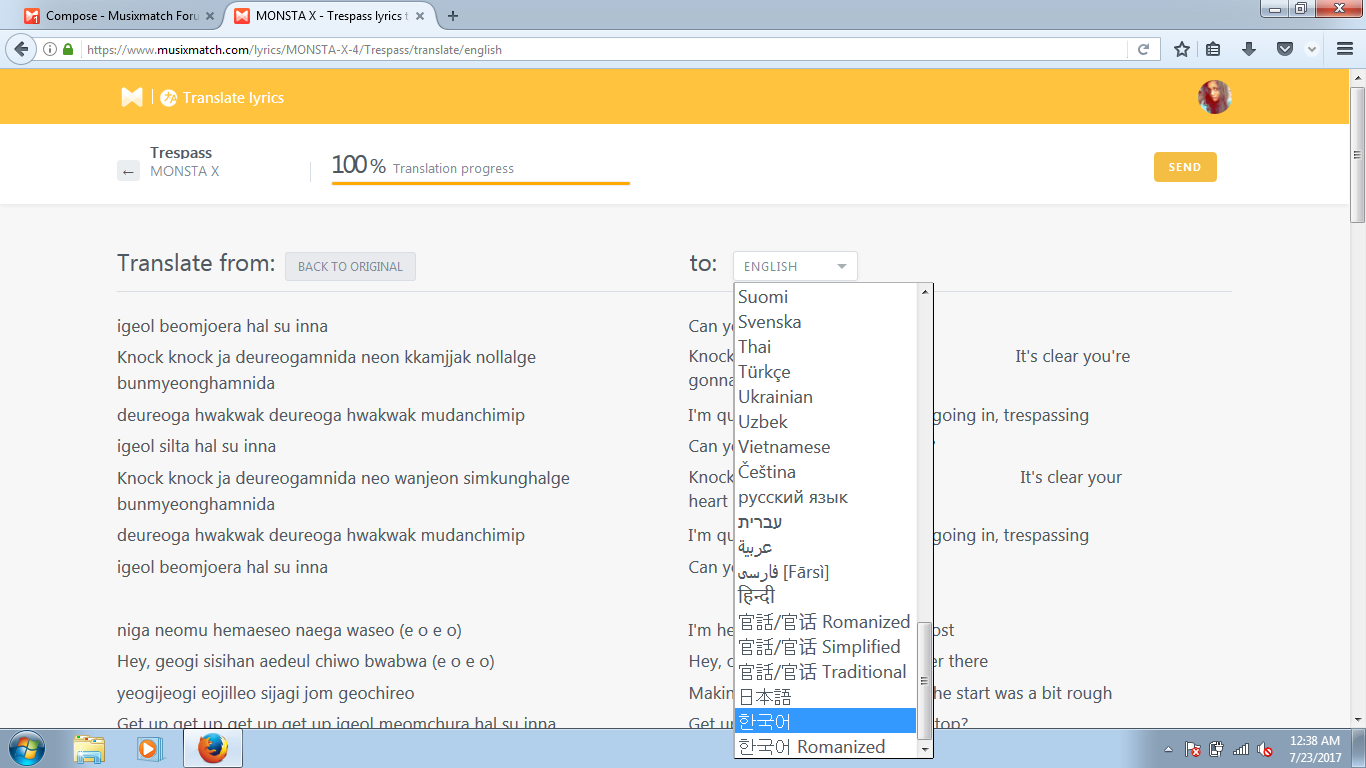
Task: Reload the page with refresh icon
Action: (1142, 49)
